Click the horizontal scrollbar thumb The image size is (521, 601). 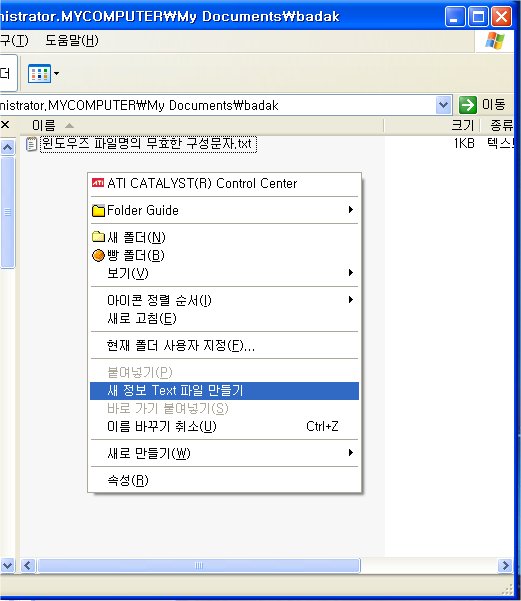pyautogui.click(x=199, y=565)
